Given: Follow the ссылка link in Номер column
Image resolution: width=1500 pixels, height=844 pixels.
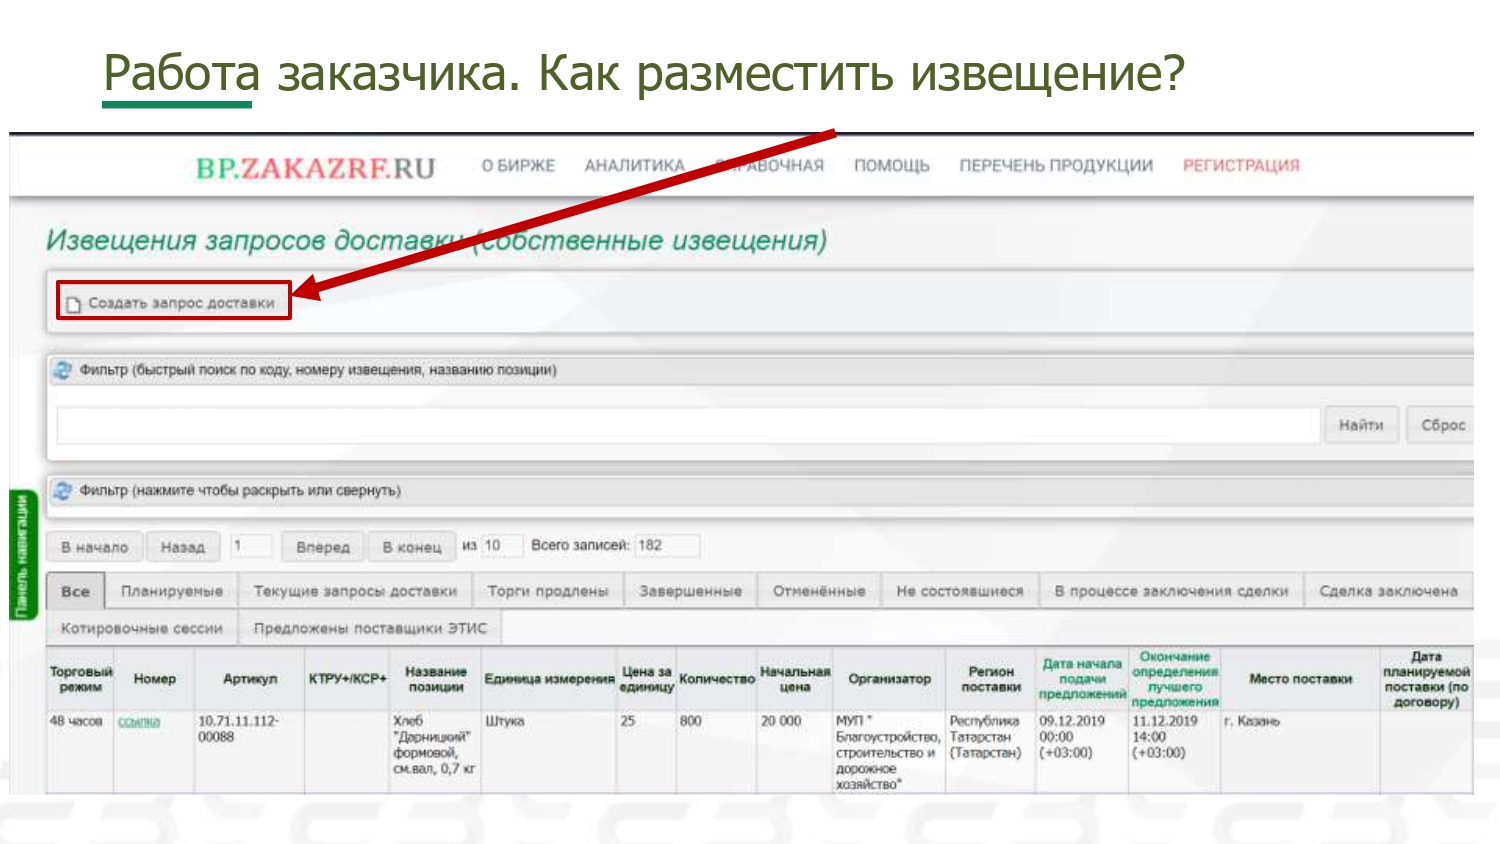Looking at the screenshot, I should 139,722.
